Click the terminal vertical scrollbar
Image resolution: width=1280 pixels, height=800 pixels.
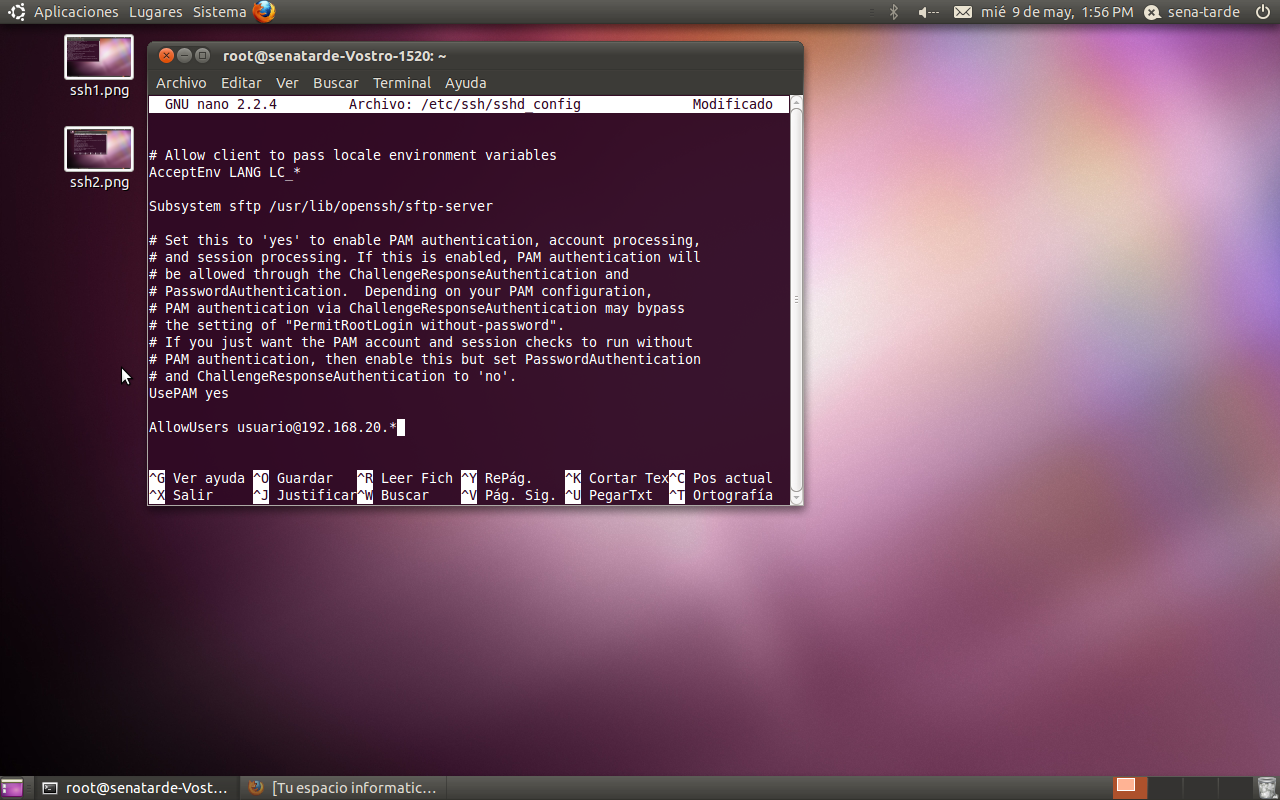tap(796, 300)
